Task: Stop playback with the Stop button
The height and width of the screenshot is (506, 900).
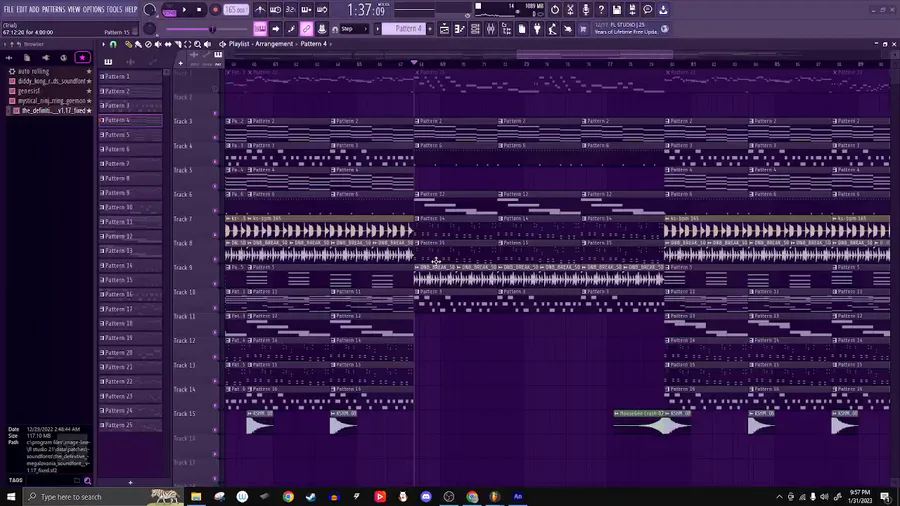Action: pos(199,10)
